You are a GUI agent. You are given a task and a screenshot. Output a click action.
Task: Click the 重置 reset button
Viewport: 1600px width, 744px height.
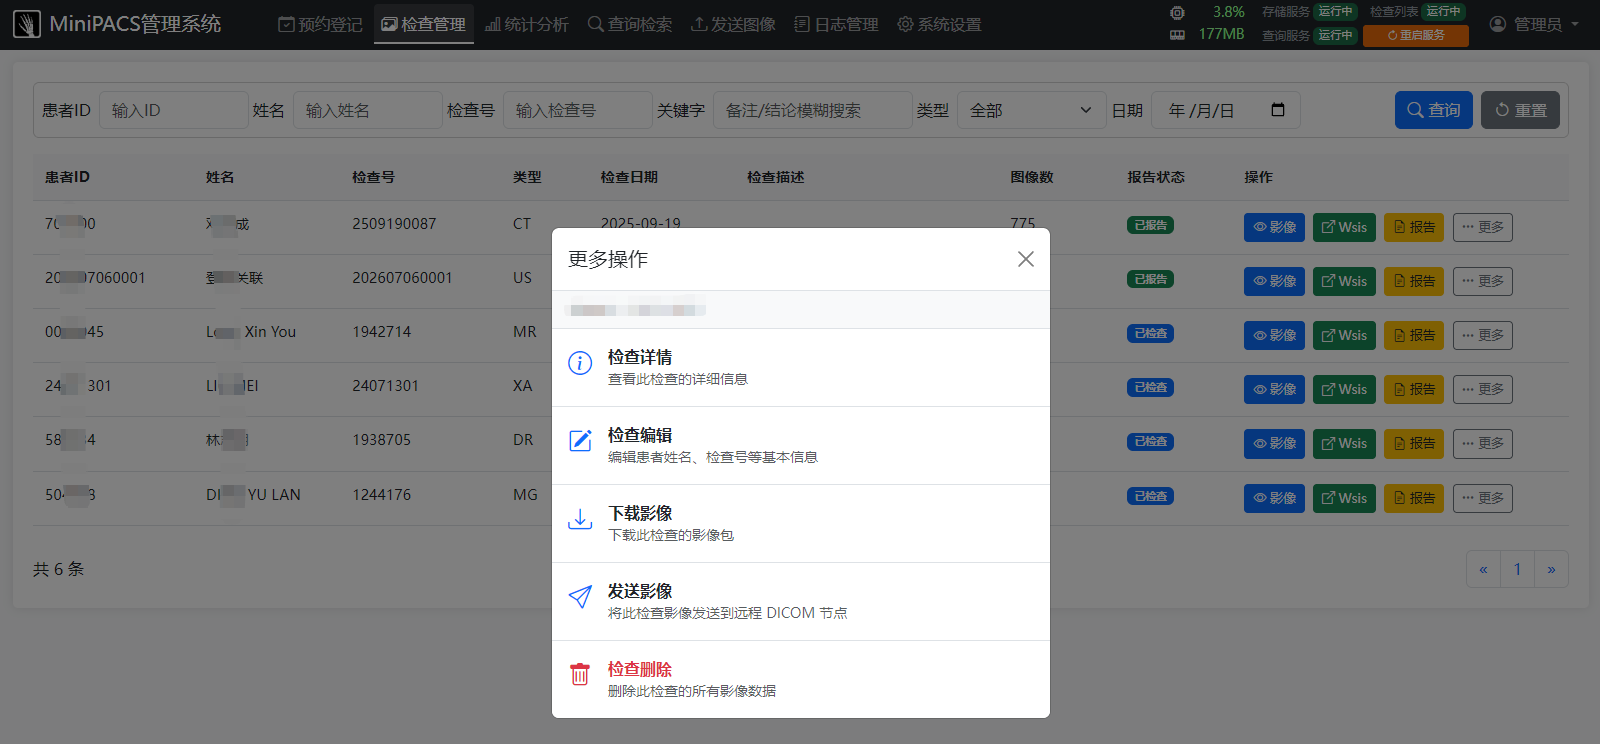(x=1520, y=110)
